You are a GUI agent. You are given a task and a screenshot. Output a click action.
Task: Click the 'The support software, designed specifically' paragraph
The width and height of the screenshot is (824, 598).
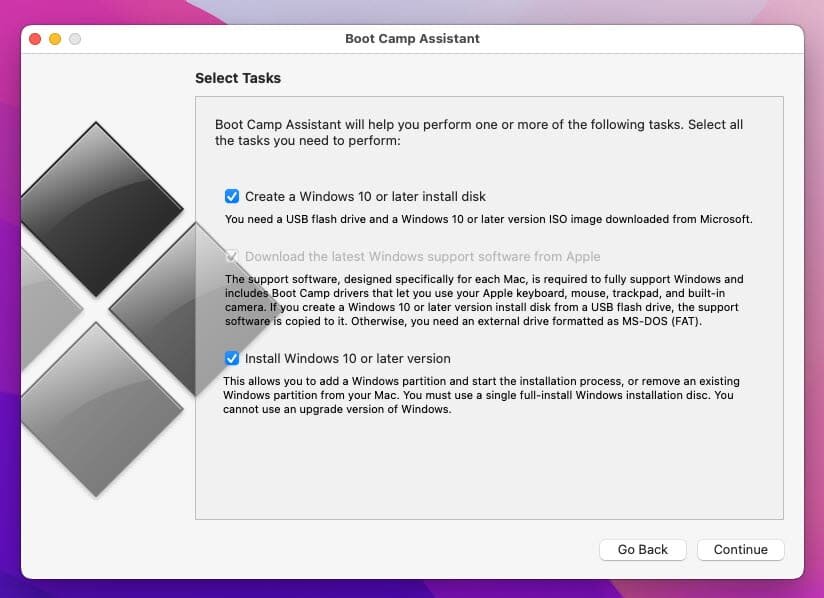[x=485, y=300]
